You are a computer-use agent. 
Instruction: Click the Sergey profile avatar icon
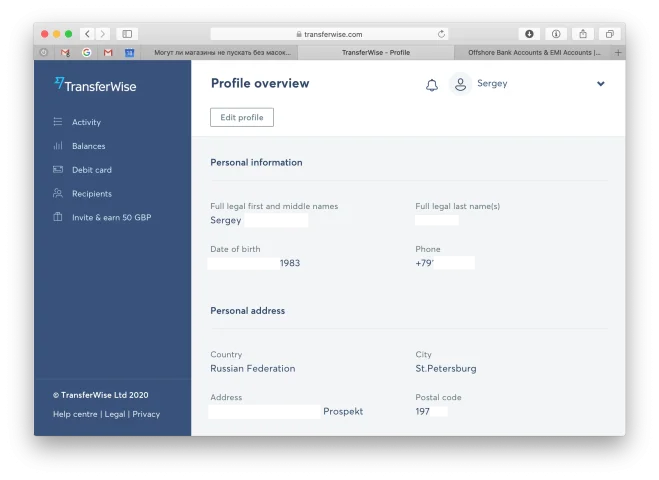click(460, 84)
